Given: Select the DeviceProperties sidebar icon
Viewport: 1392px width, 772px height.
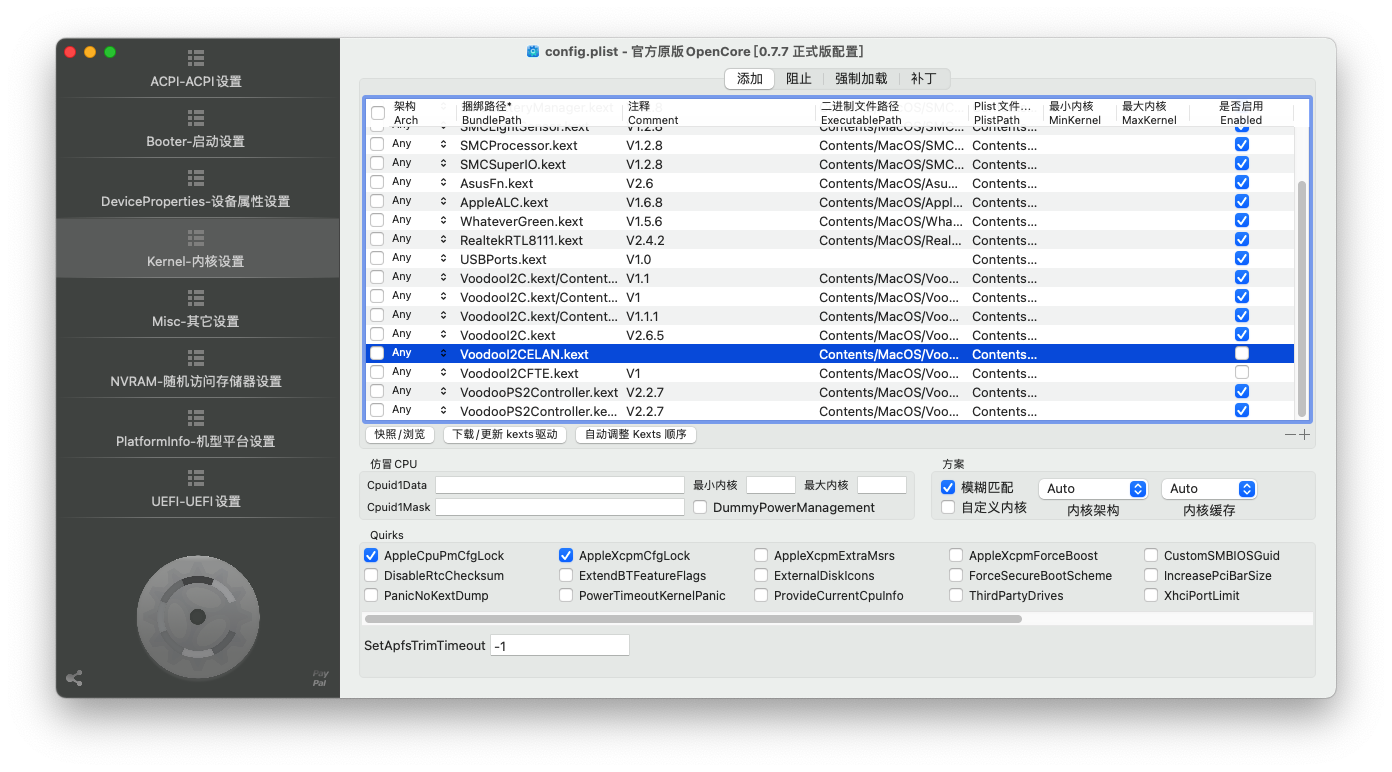Looking at the screenshot, I should pos(196,179).
